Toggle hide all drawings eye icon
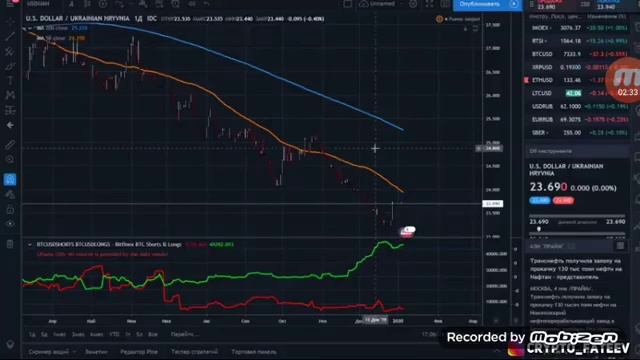This screenshot has width=640, height=360. click(x=10, y=224)
